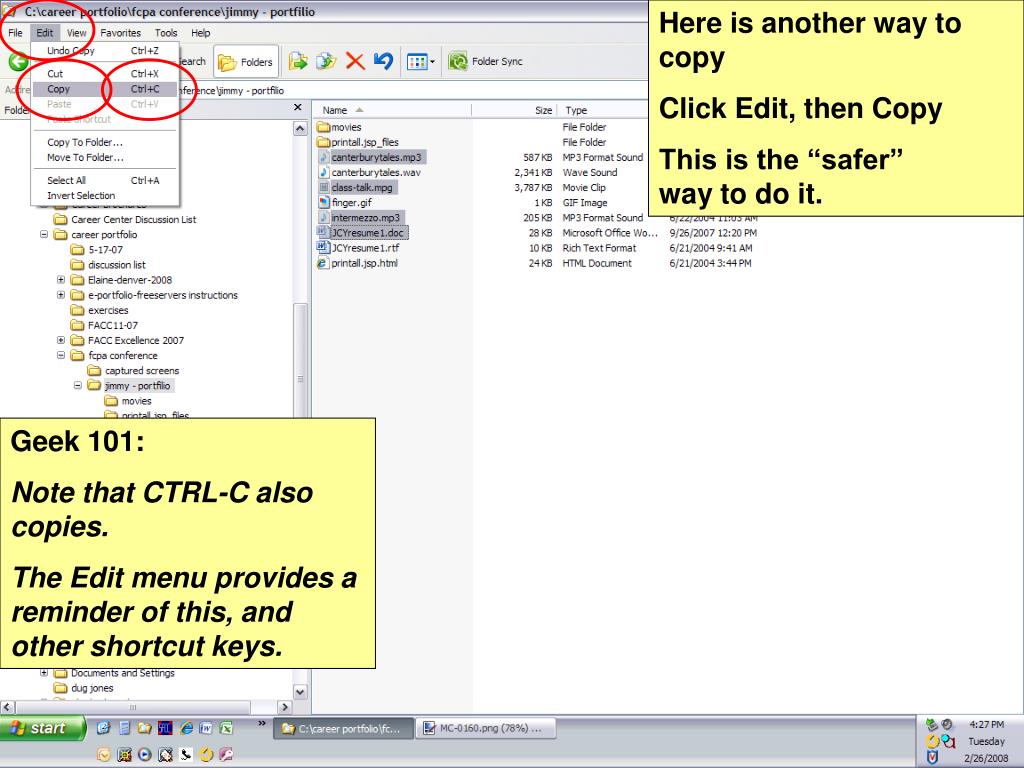Collapse the fcpa conference tree node

point(61,355)
